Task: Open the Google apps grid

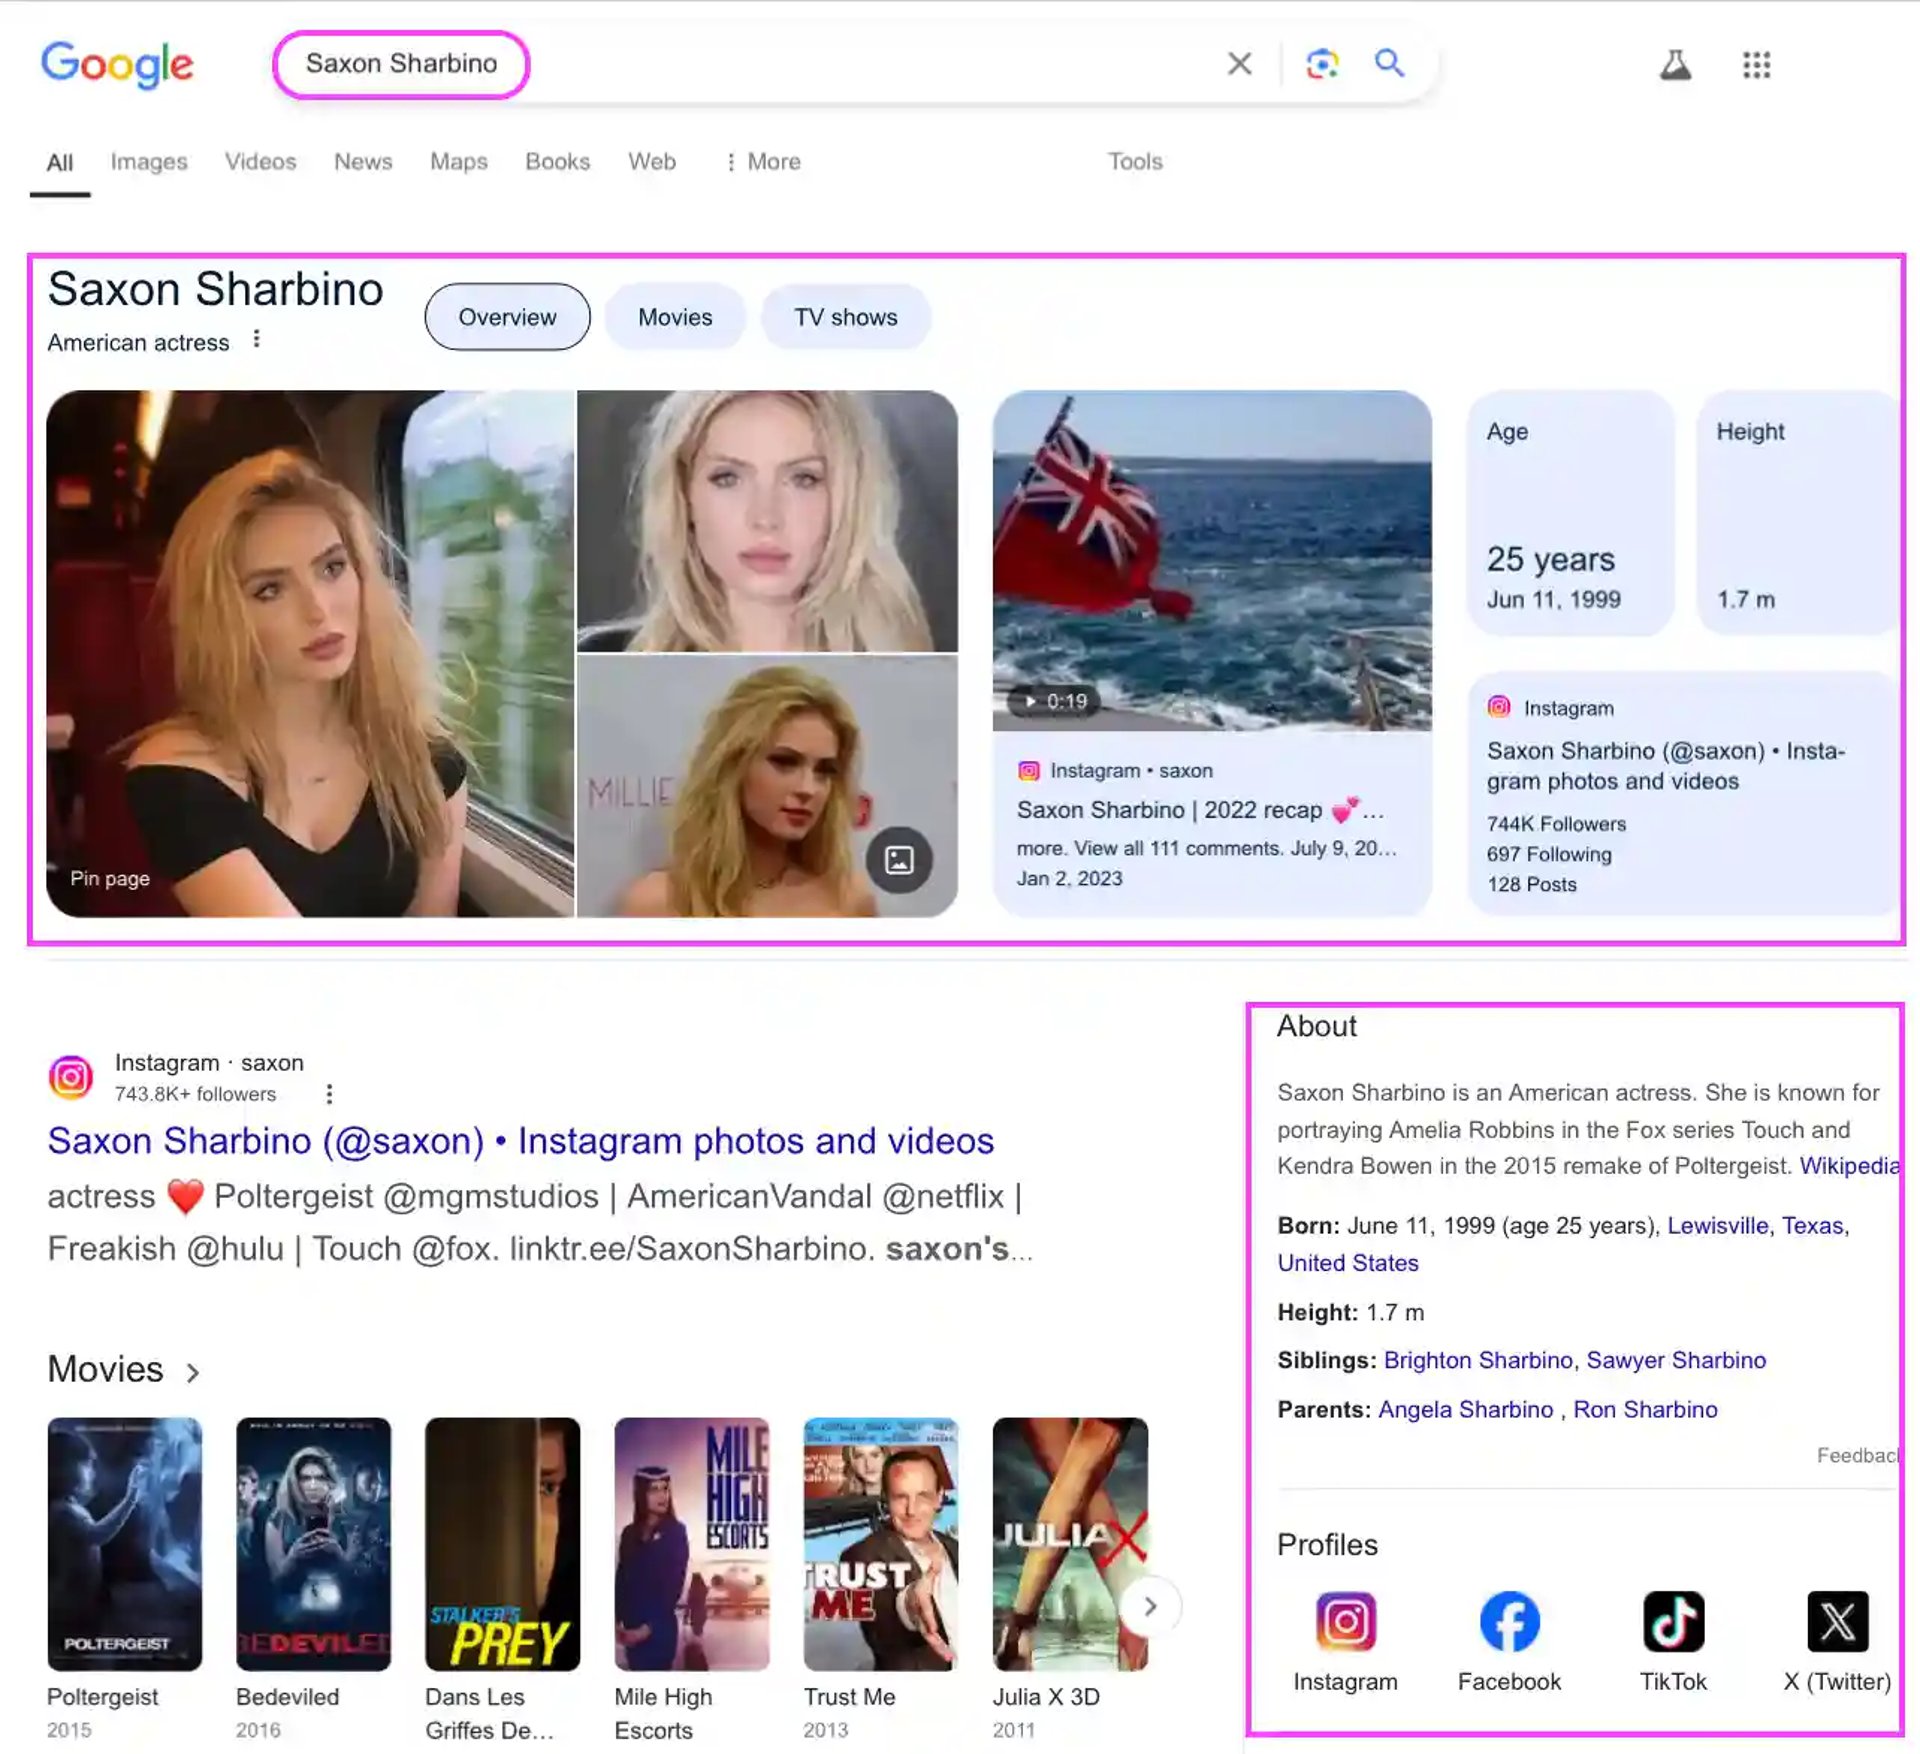Action: 1756,65
